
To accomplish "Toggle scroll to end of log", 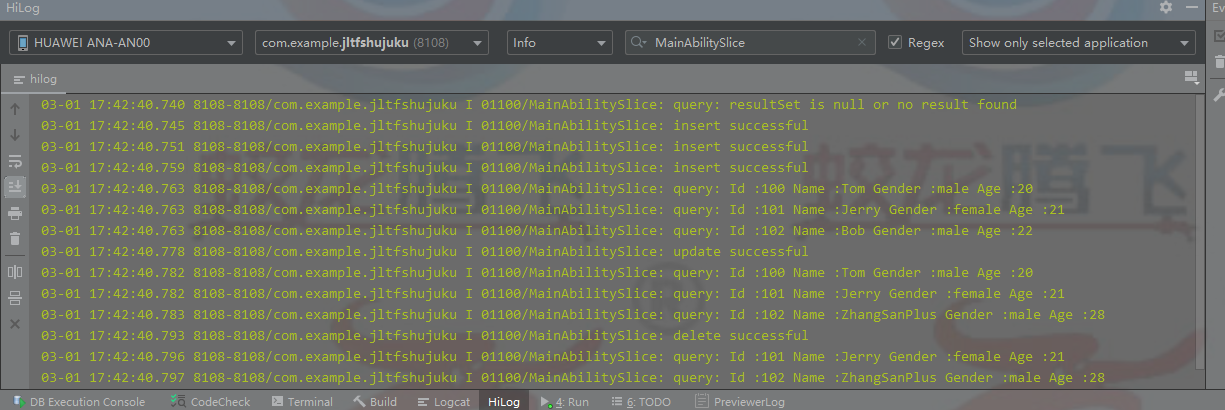I will coord(15,186).
